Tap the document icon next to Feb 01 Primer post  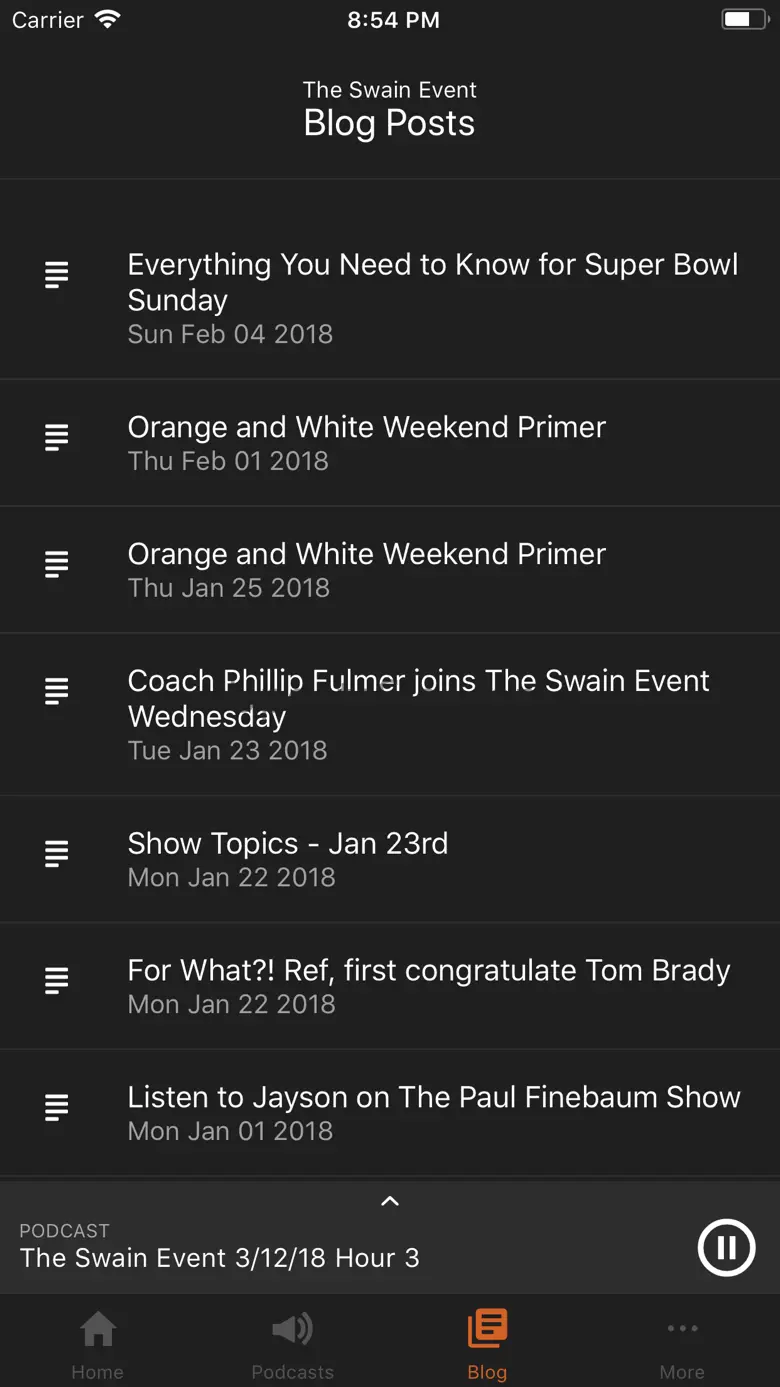click(x=57, y=437)
